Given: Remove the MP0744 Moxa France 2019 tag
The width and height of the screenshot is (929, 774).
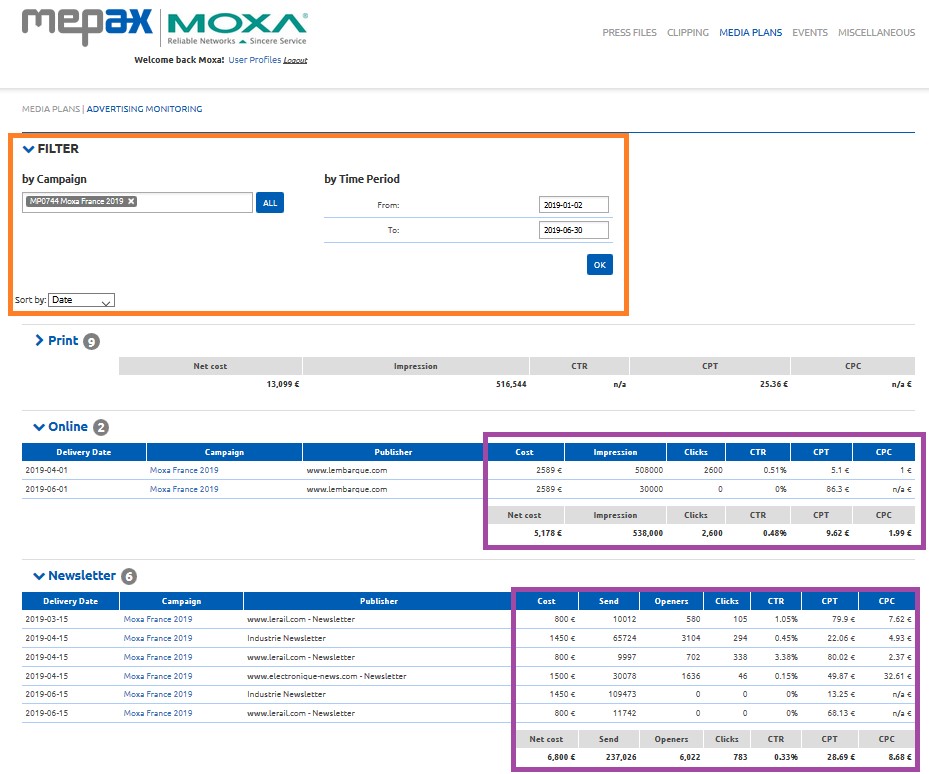Looking at the screenshot, I should [x=131, y=201].
